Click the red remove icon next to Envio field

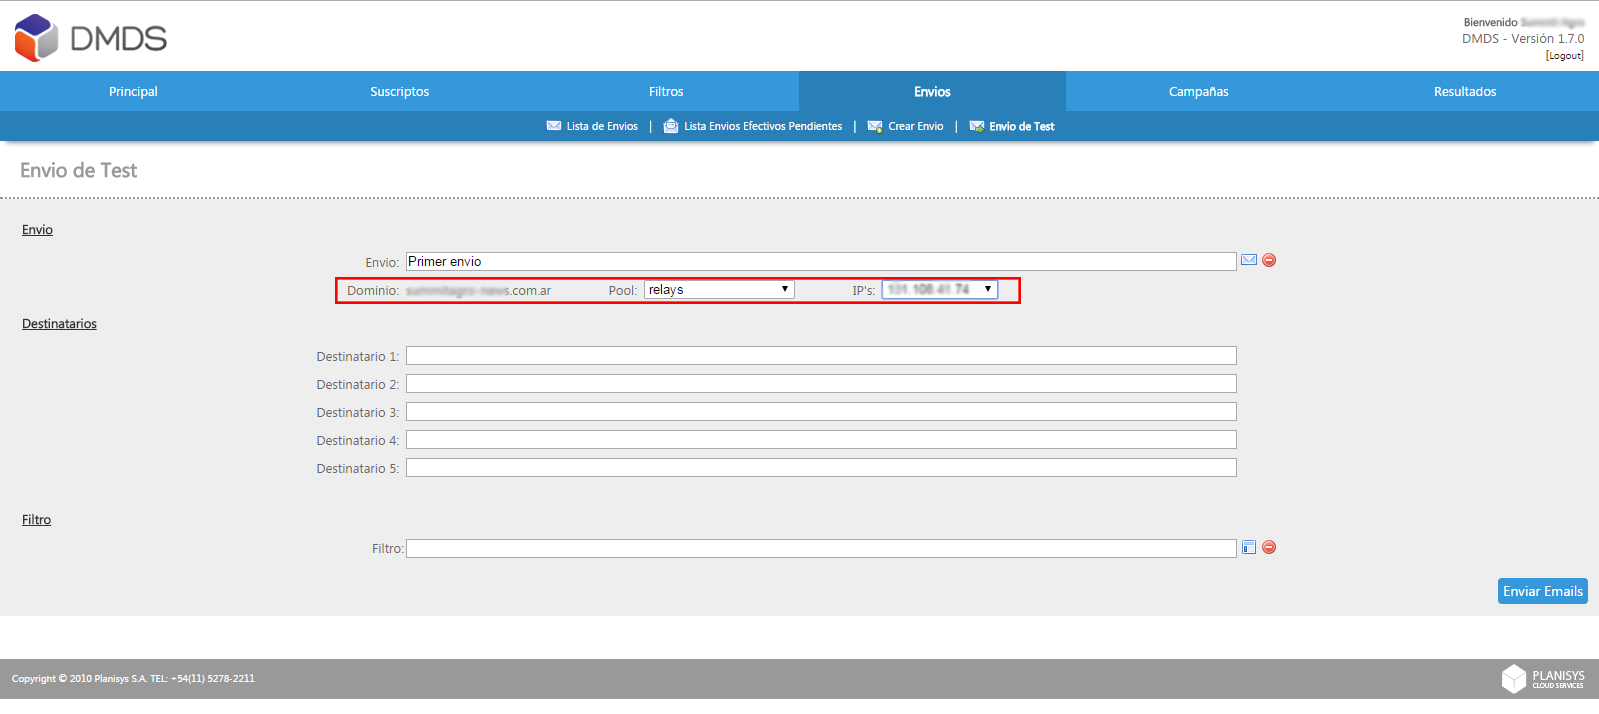1269,260
